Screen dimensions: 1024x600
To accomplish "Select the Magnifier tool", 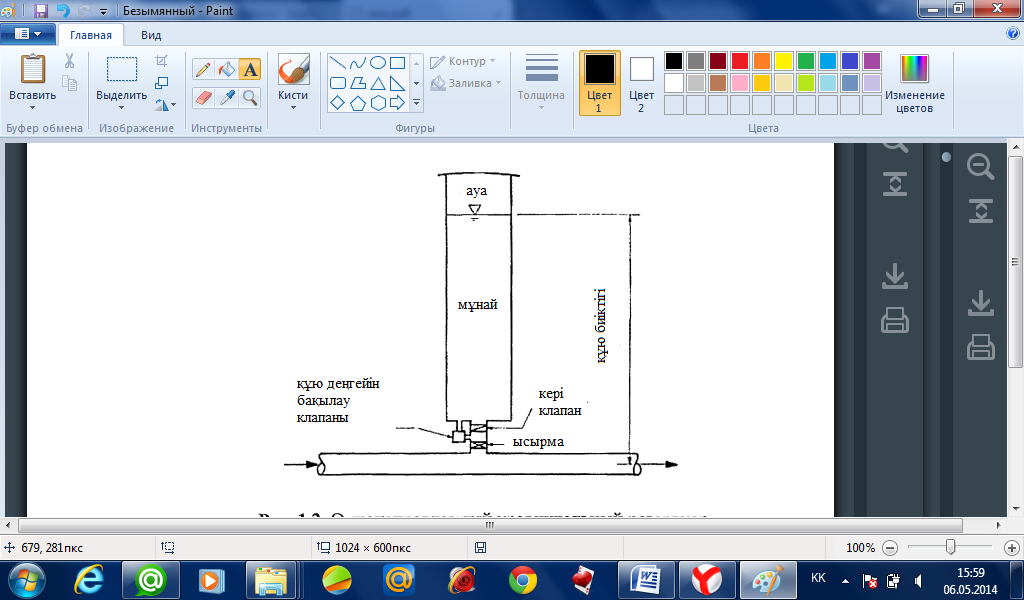I will tap(250, 98).
